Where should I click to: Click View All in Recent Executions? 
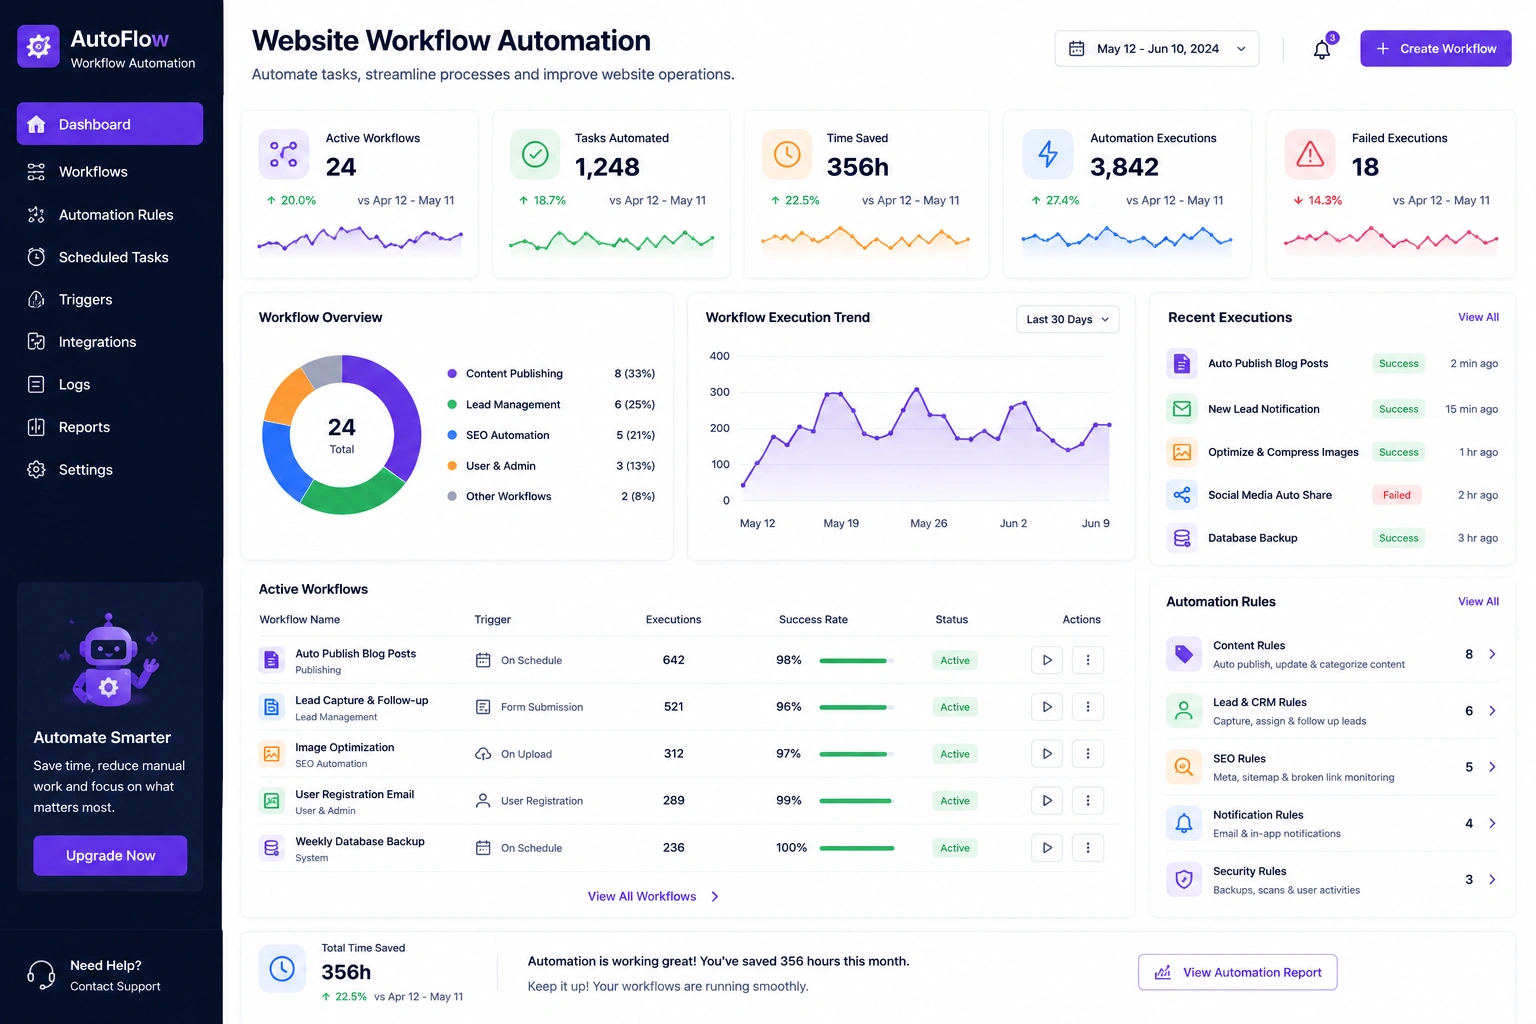(x=1478, y=318)
